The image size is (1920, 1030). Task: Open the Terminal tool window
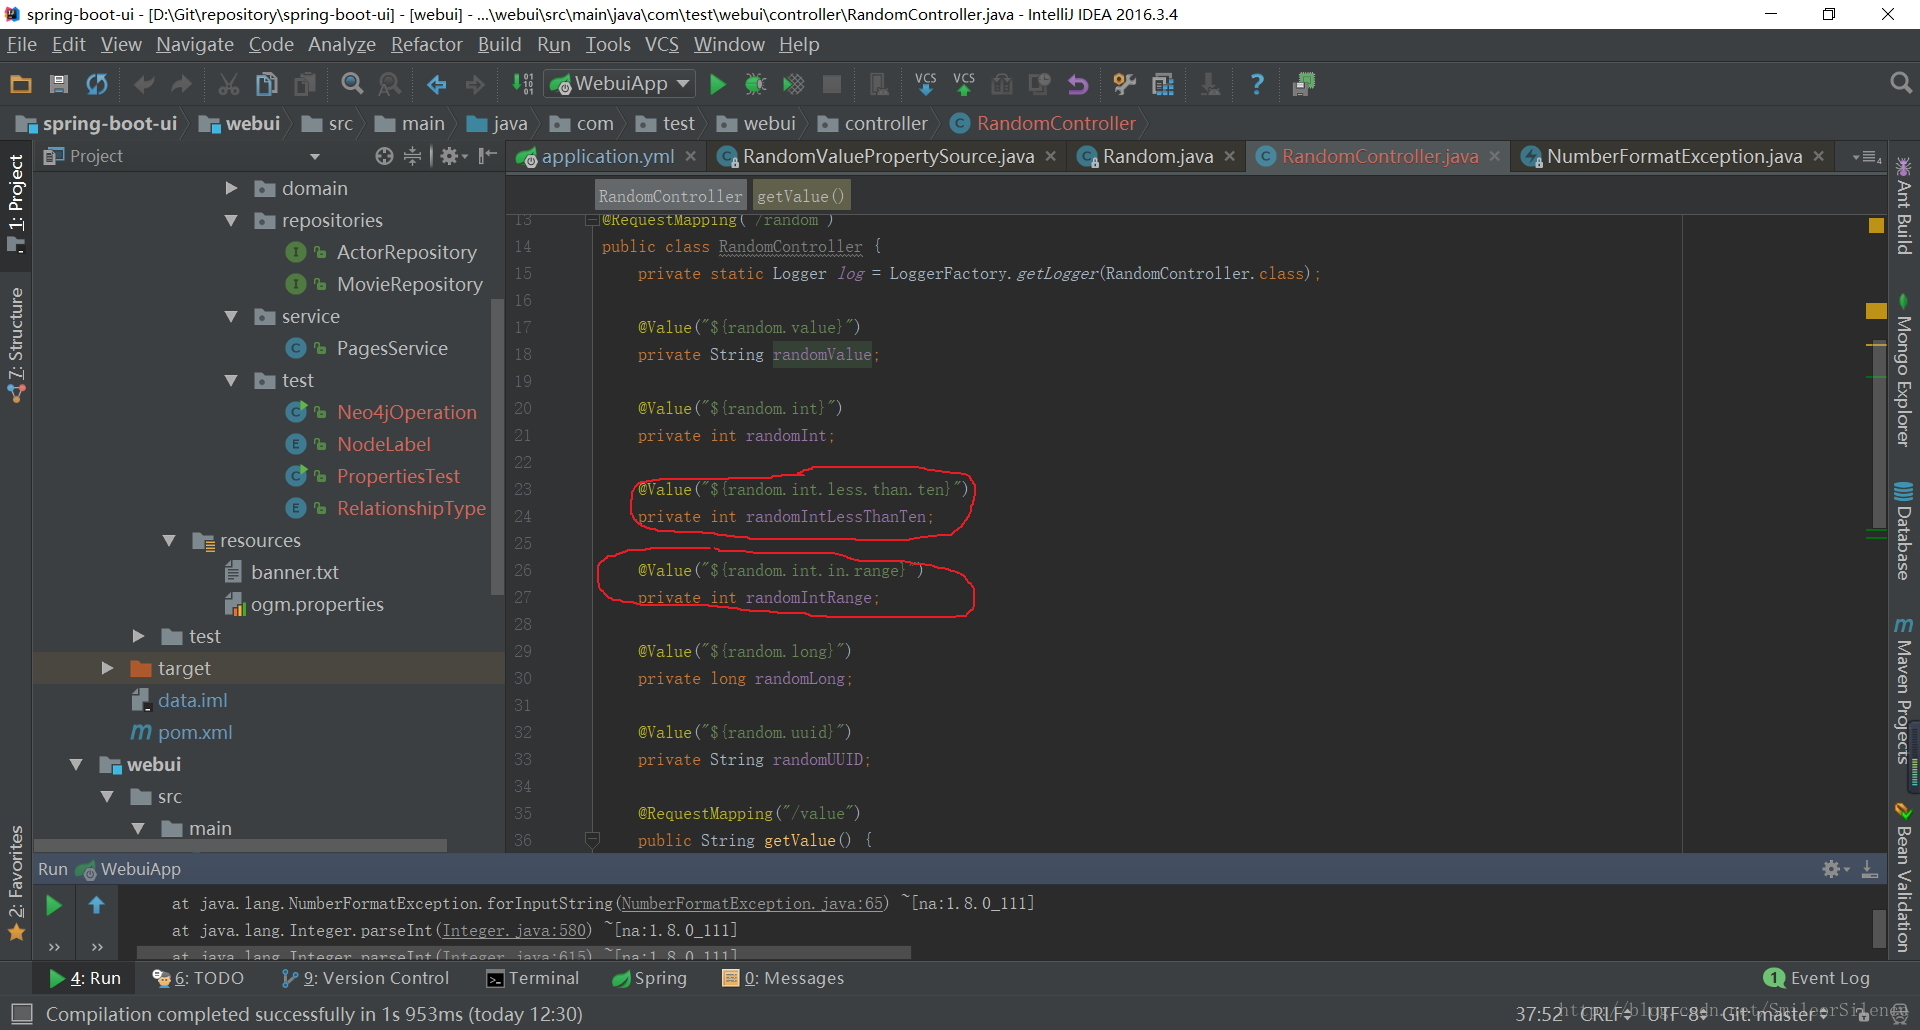pos(532,978)
